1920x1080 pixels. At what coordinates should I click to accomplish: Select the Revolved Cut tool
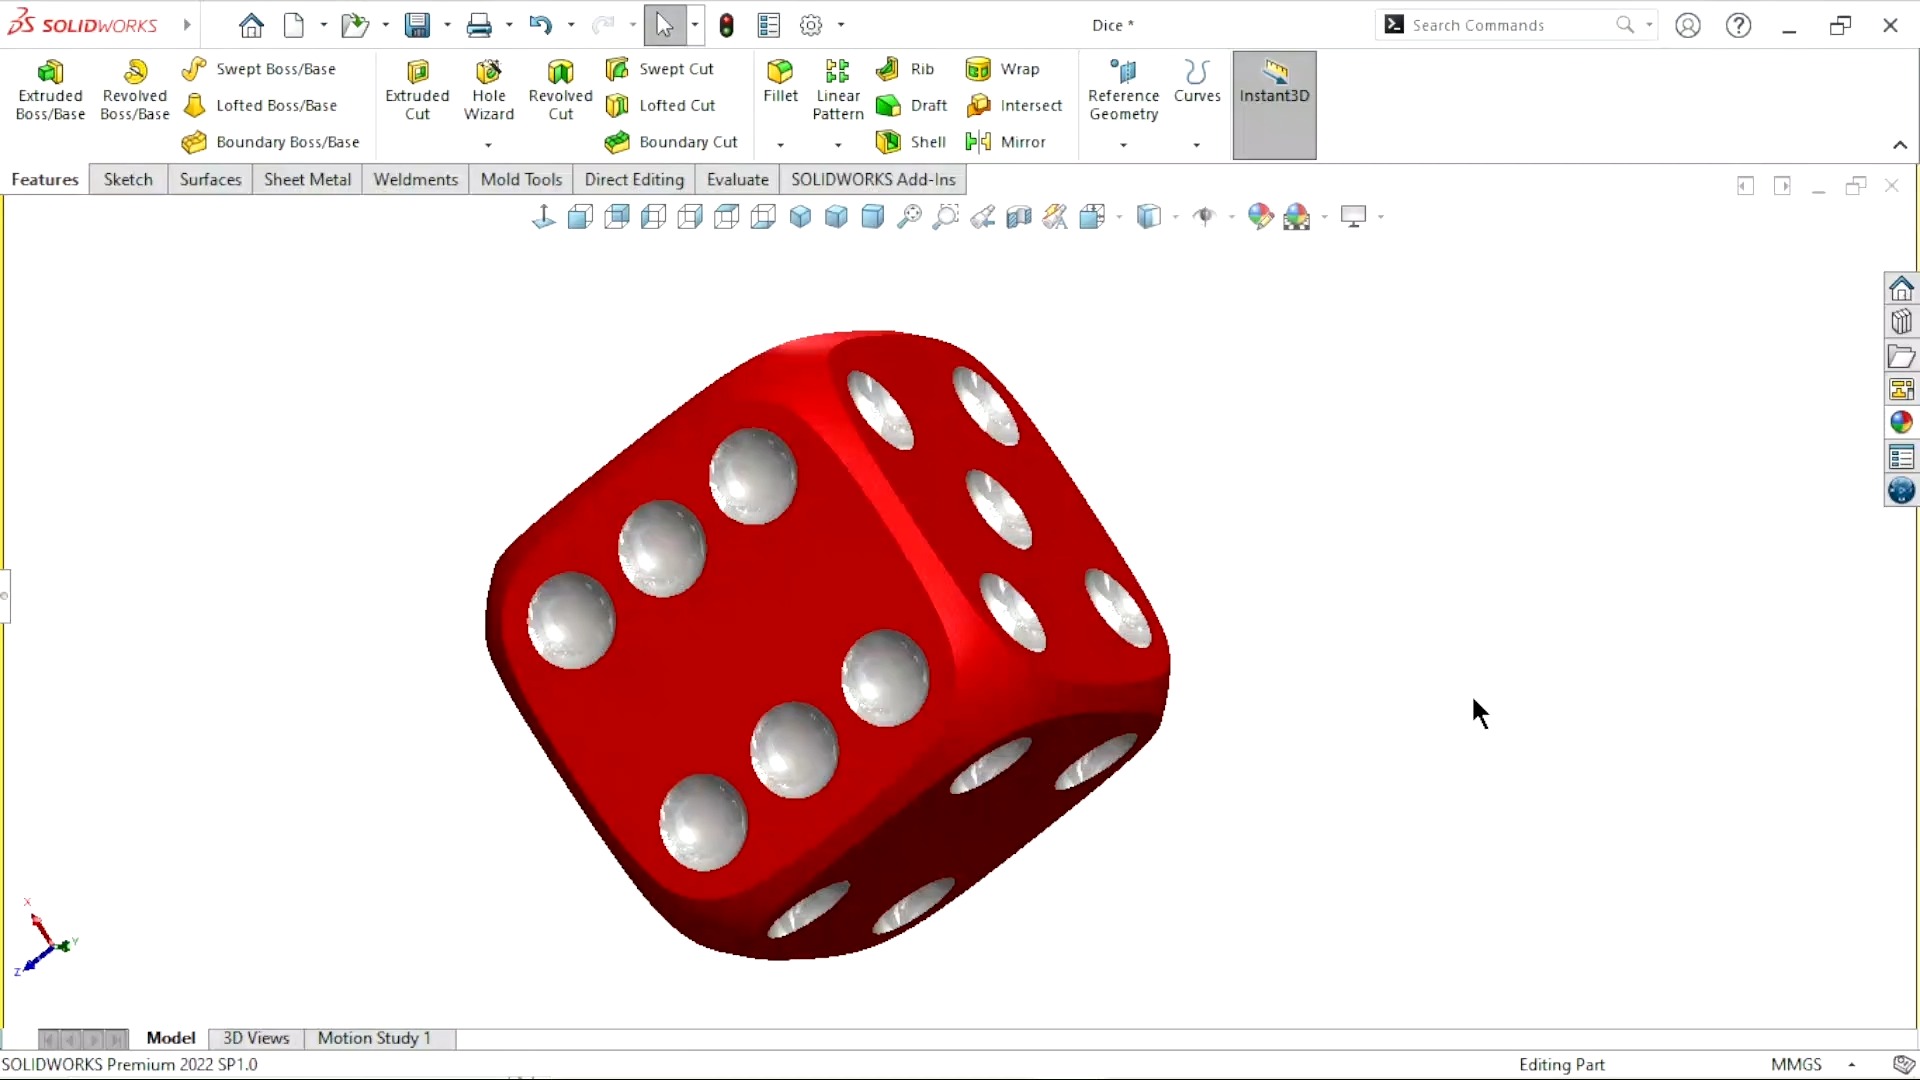560,90
